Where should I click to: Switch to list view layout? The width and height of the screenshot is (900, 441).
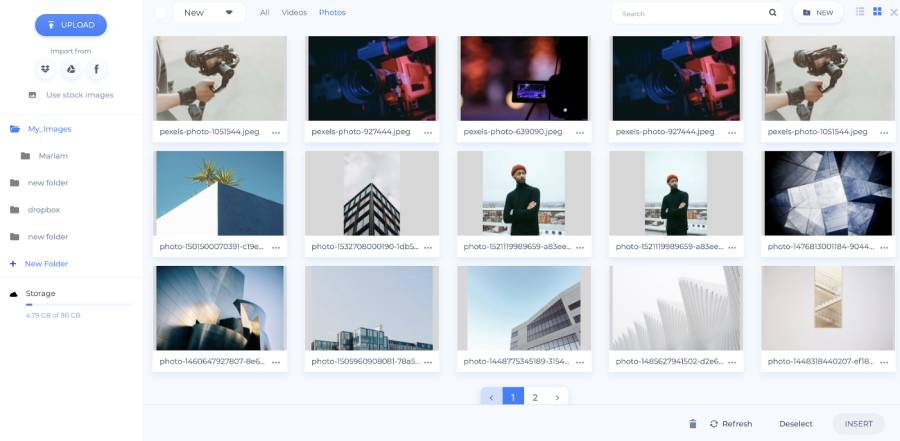click(860, 11)
